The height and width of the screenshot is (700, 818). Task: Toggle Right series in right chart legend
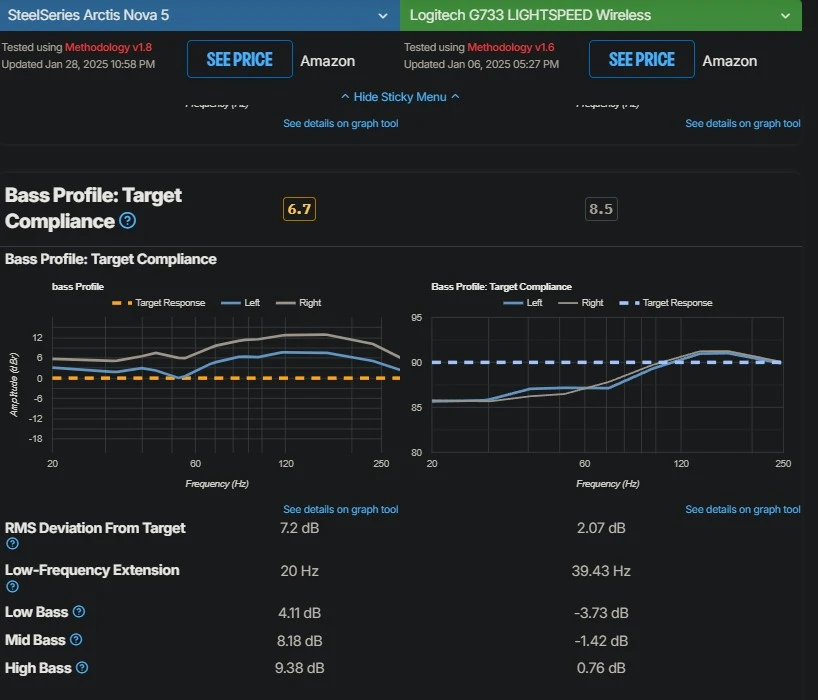tap(581, 303)
